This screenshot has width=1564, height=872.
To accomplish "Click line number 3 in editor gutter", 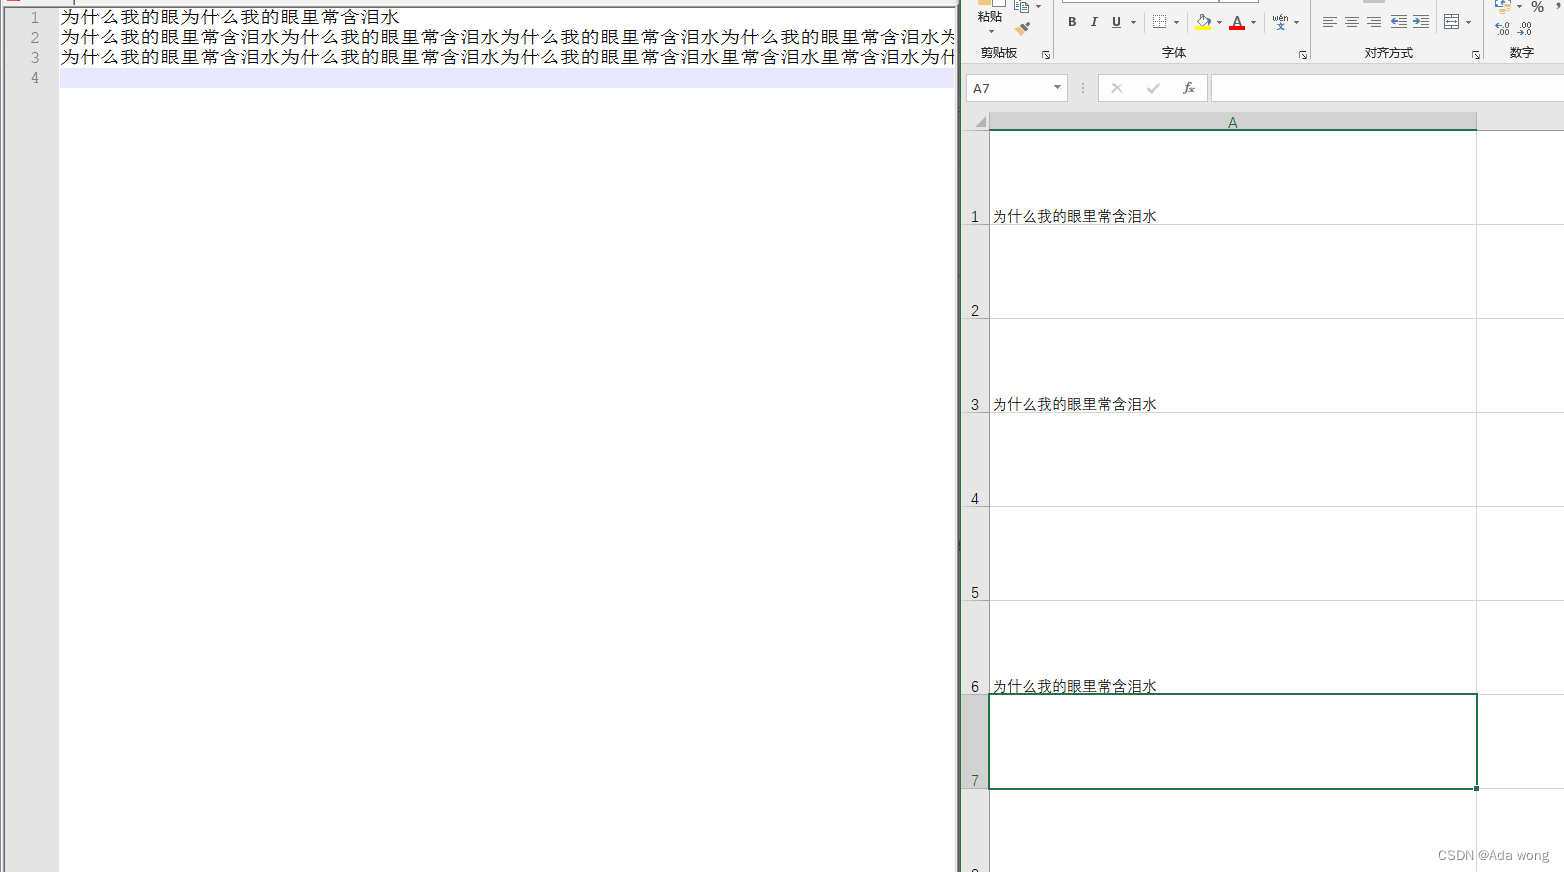I will (x=35, y=57).
